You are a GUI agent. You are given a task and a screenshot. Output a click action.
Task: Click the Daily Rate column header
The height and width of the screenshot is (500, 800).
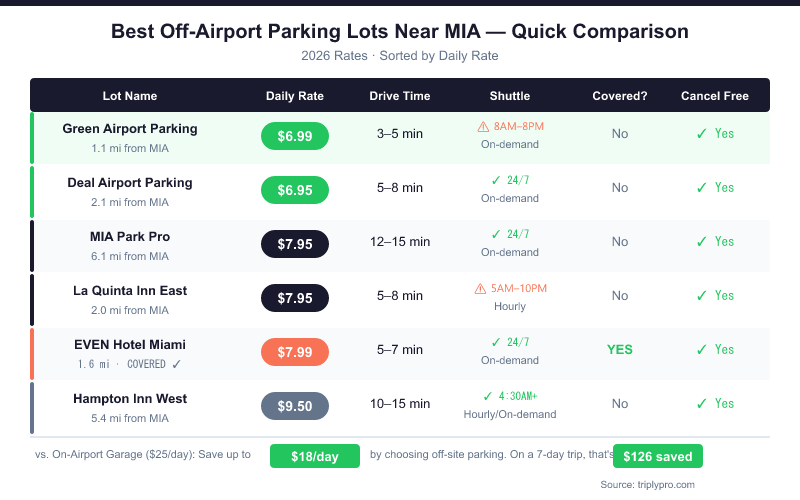295,96
